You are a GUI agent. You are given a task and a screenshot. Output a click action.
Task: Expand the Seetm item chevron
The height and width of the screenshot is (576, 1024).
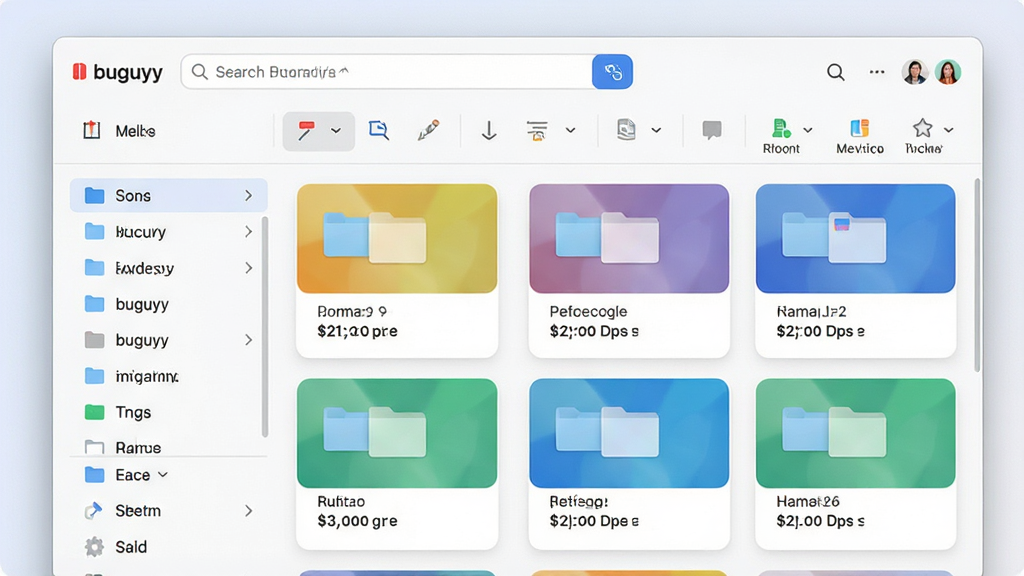[248, 511]
